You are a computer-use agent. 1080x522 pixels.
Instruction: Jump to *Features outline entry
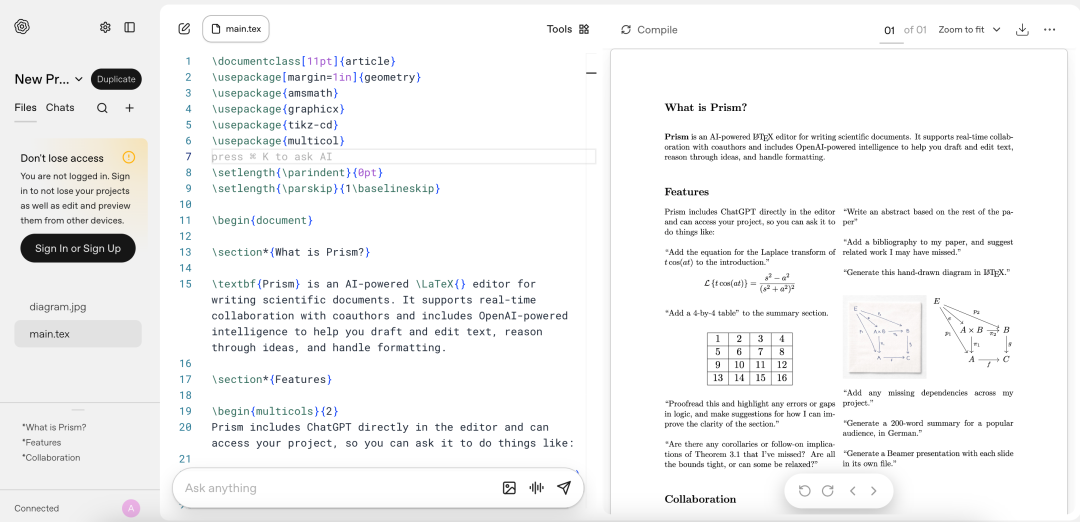click(x=41, y=442)
